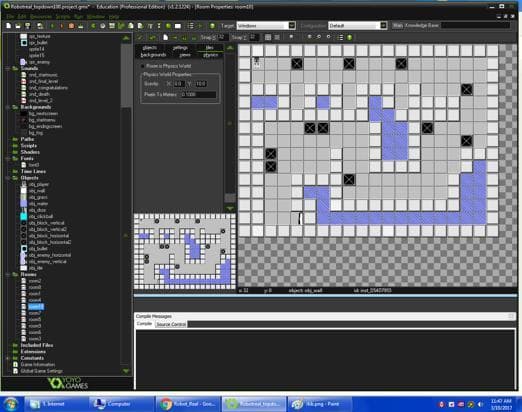Image resolution: width=522 pixels, height=412 pixels.
Task: Click the Pixels To Meters input field
Action: pos(198,95)
